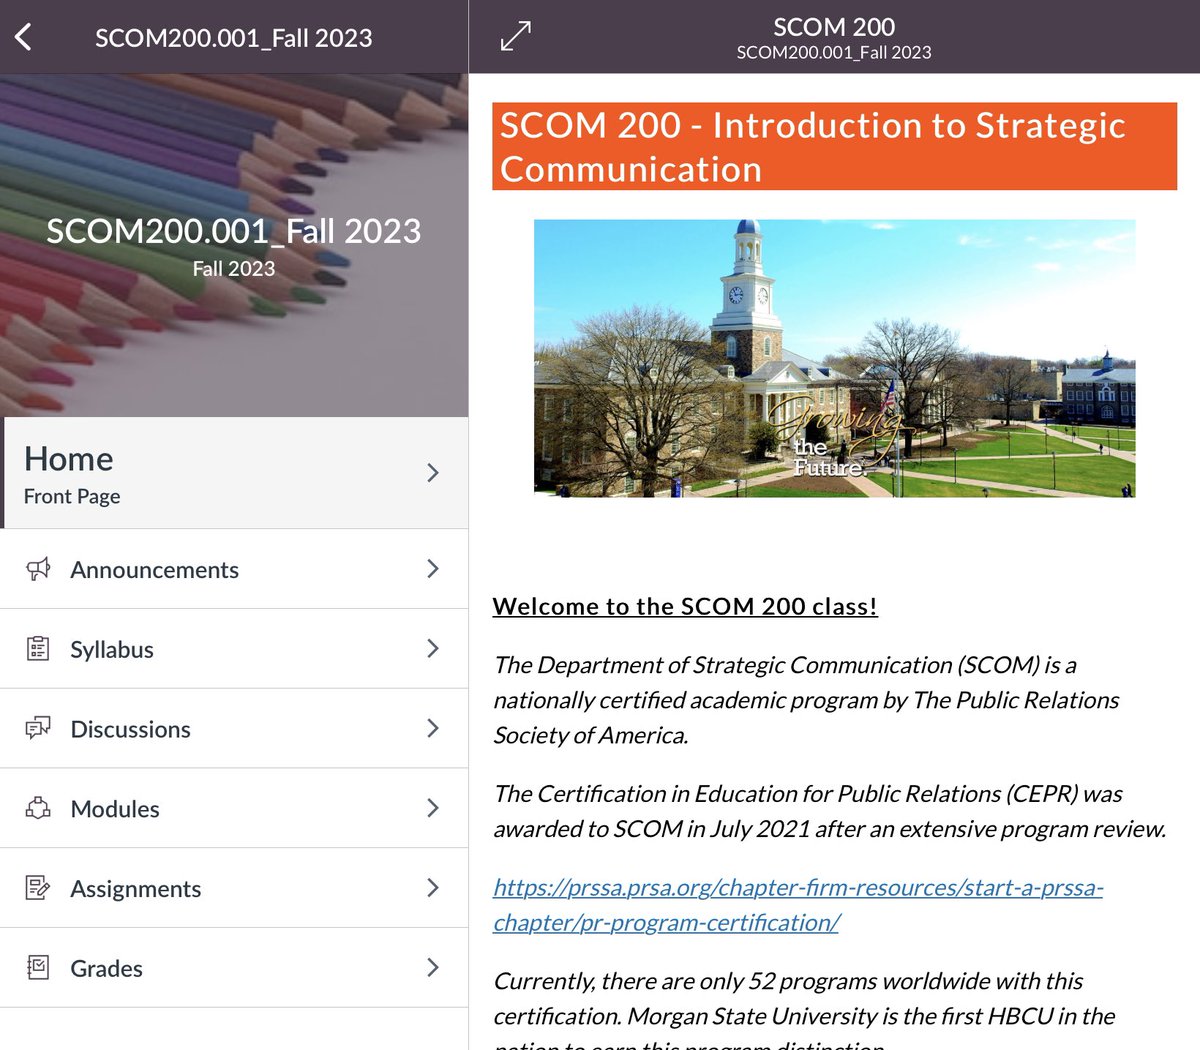This screenshot has height=1050, width=1200.
Task: Click the Discussions speech bubble icon
Action: click(38, 728)
